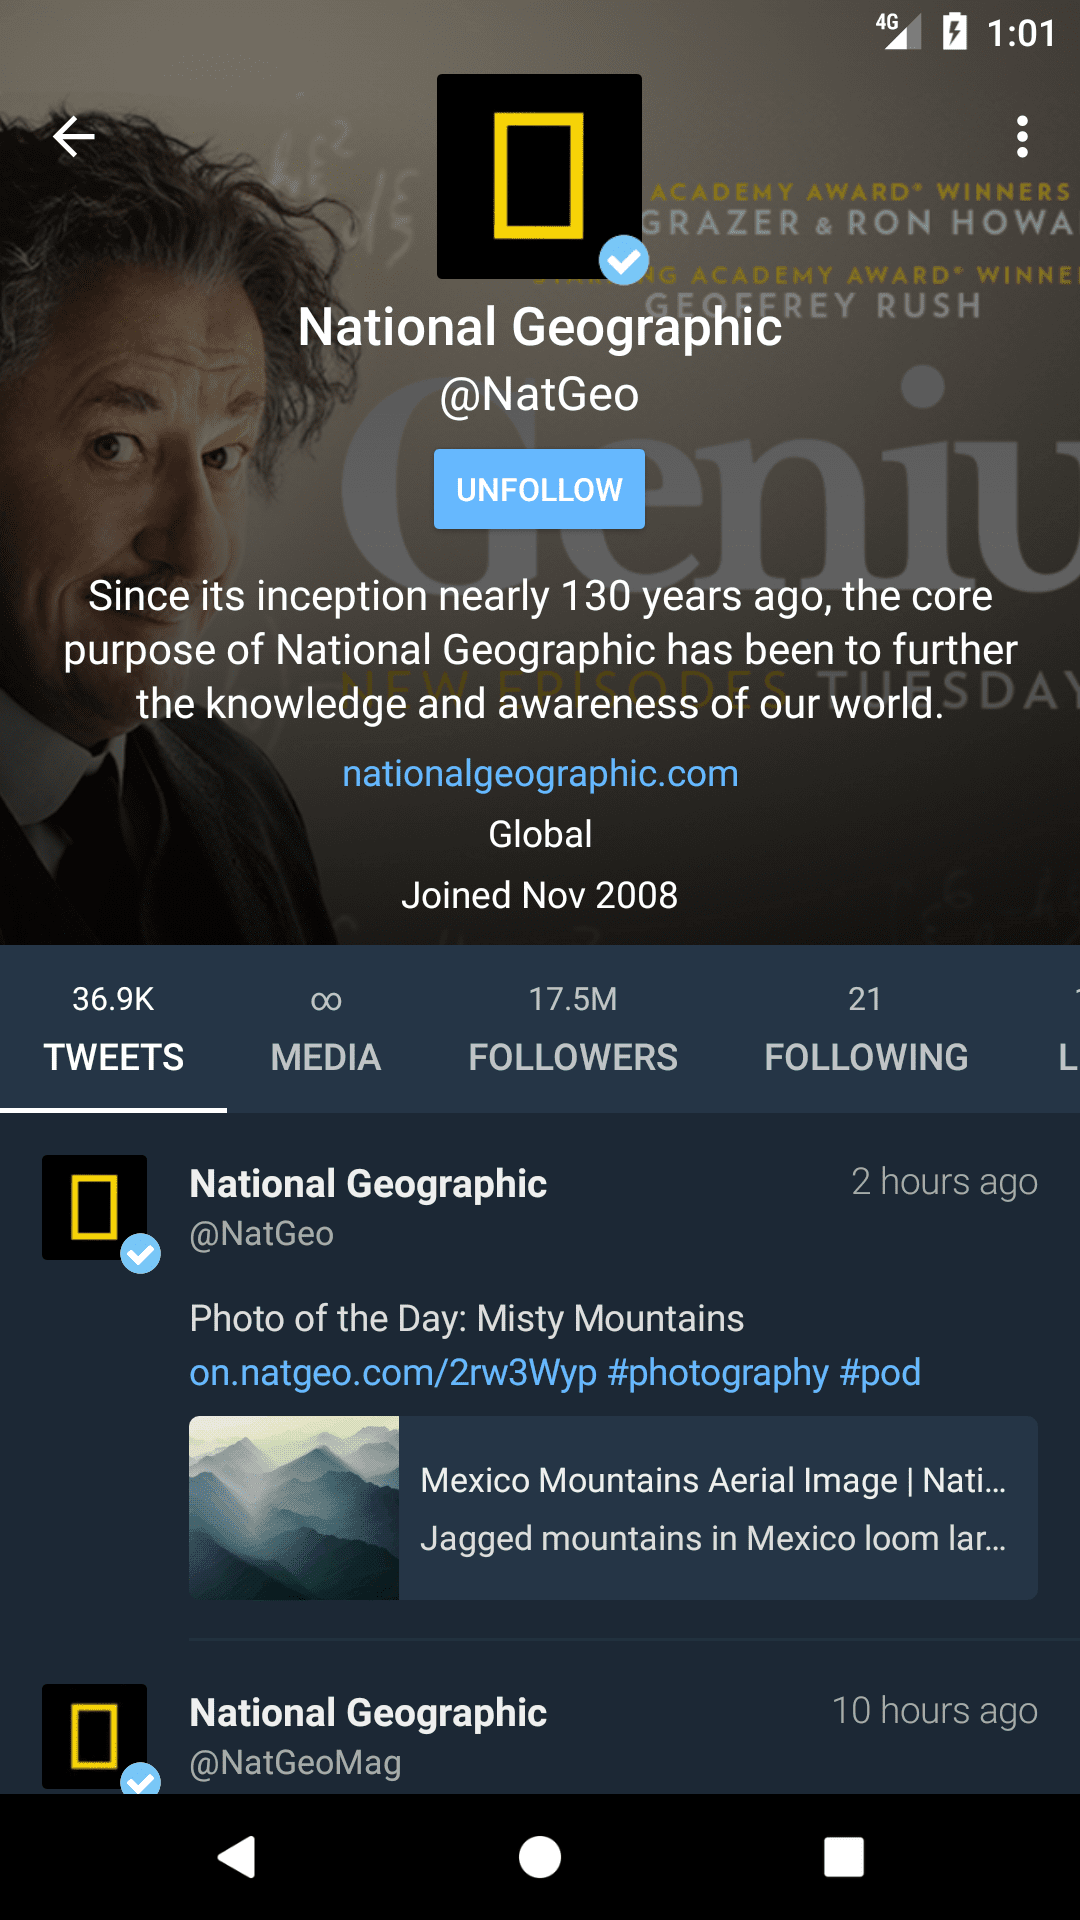Image resolution: width=1080 pixels, height=1920 pixels.
Task: Open nationalgeographic.com from the bio
Action: tap(539, 773)
